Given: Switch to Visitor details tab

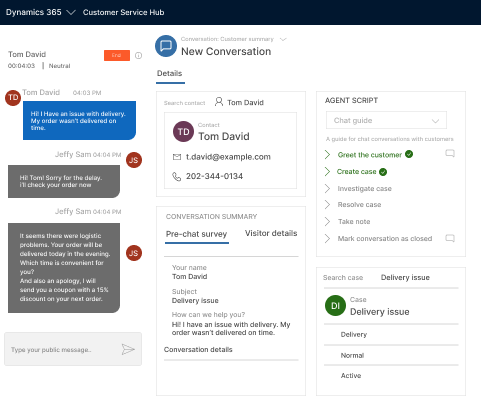Looking at the screenshot, I should point(271,233).
